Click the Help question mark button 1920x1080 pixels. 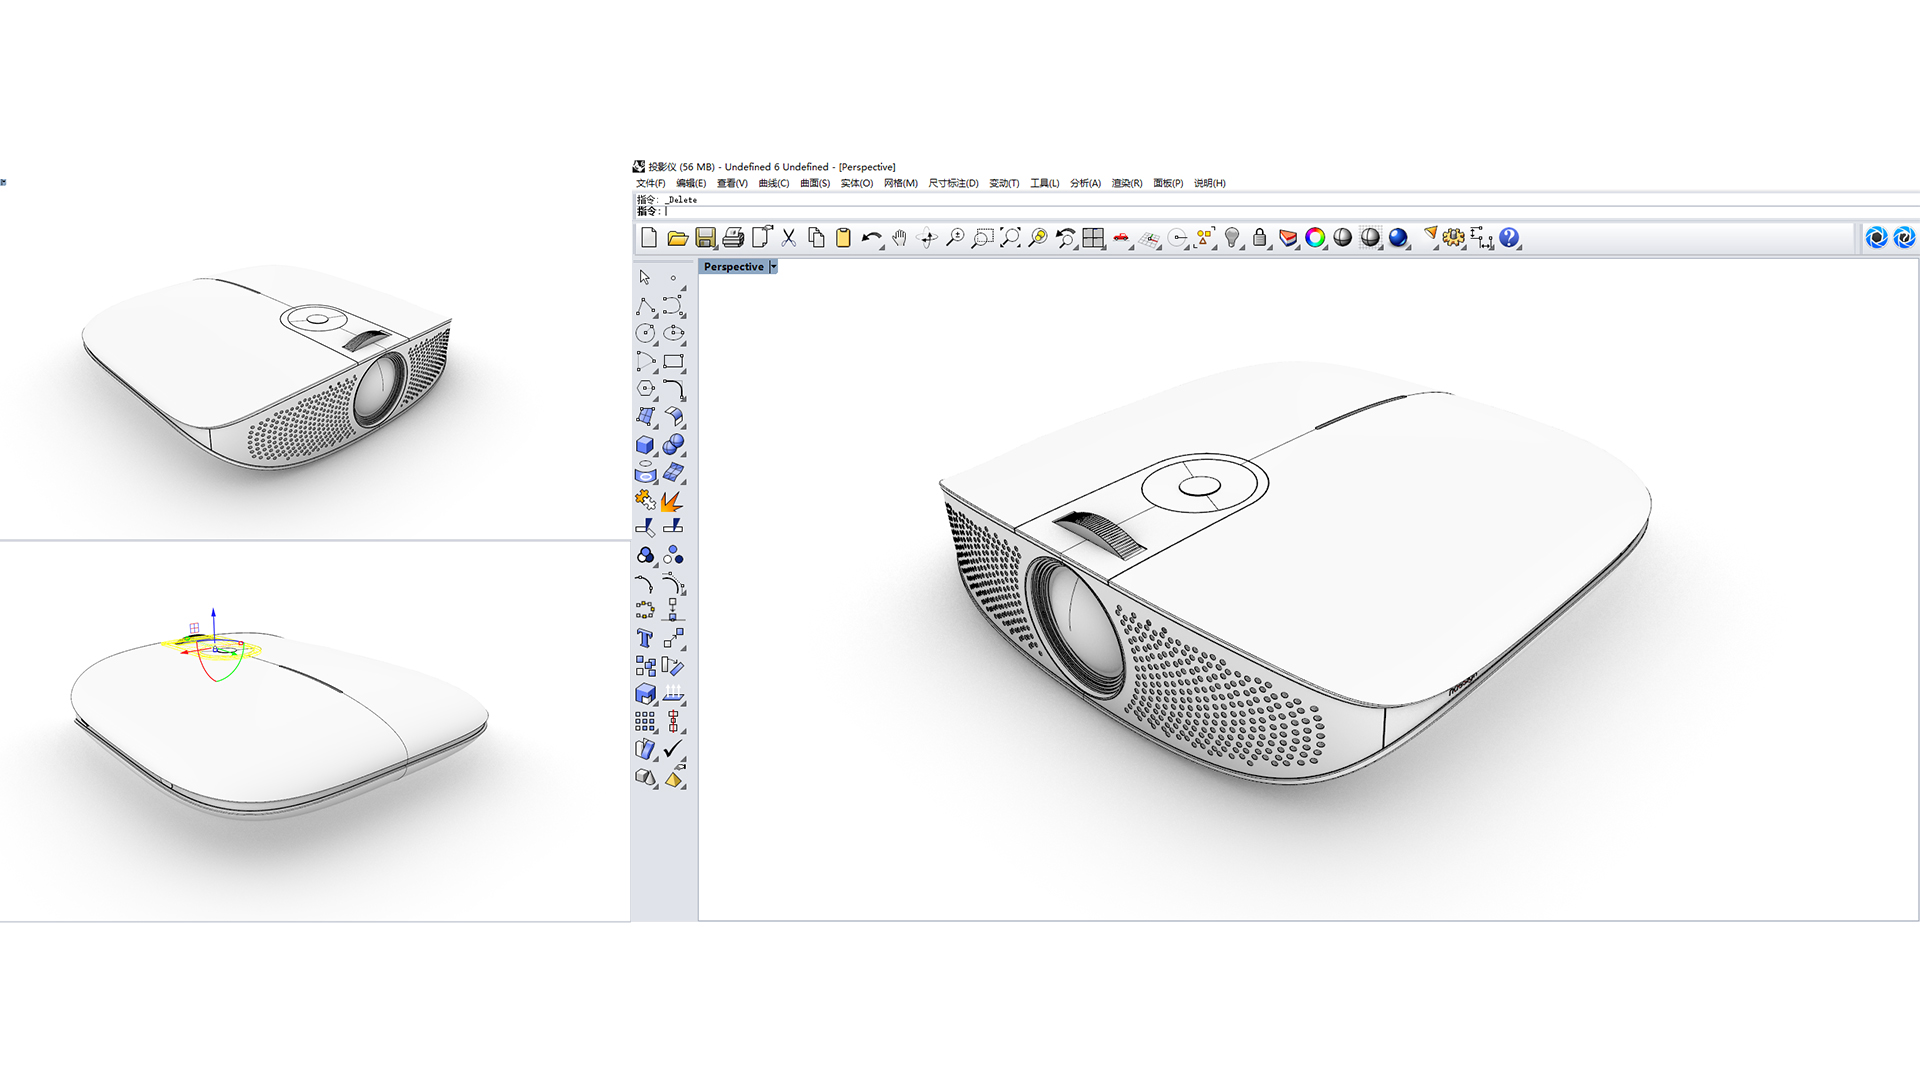1507,238
